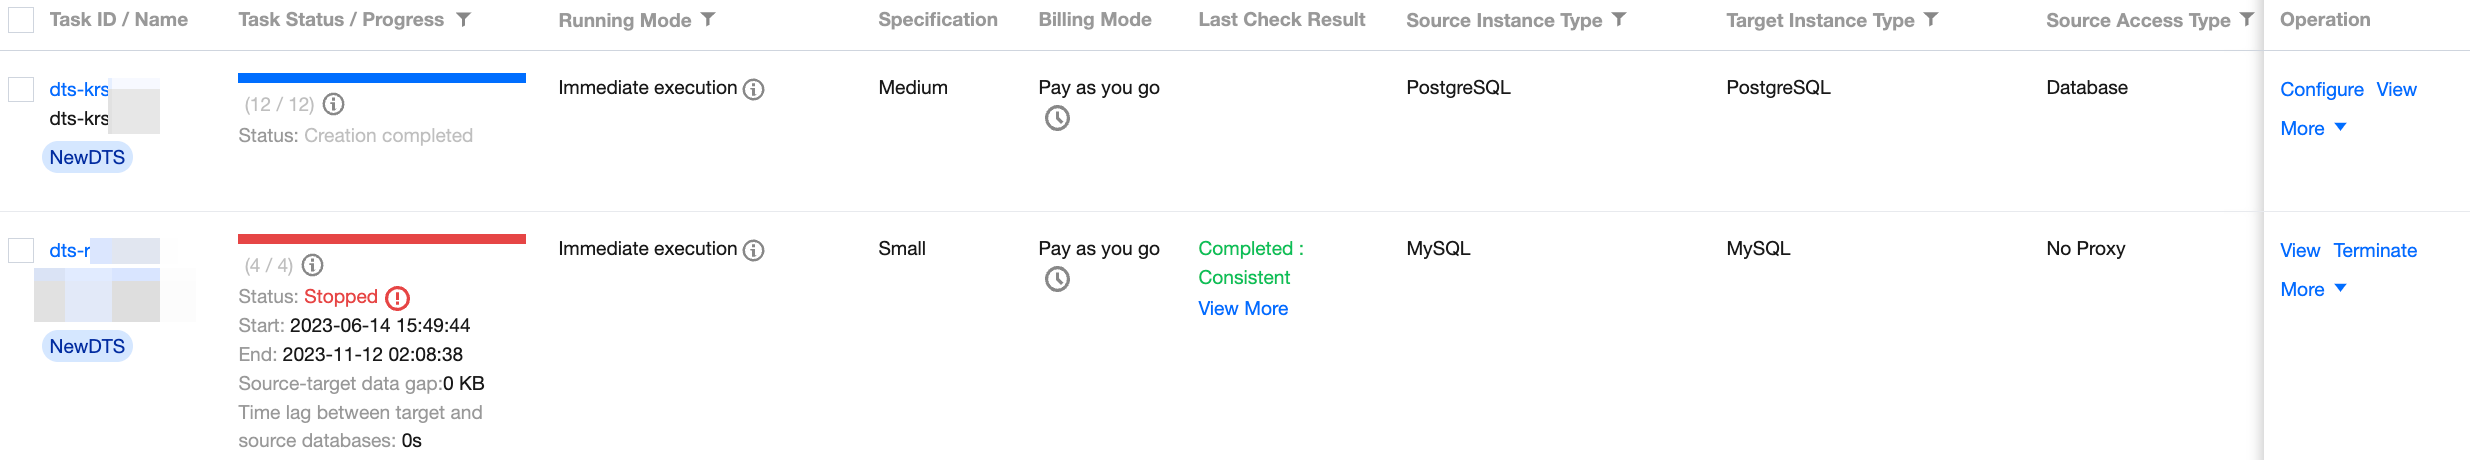Viewport: 2470px width, 460px height.
Task: Click the NewDTS tag on PostgreSQL task
Action: click(x=87, y=157)
